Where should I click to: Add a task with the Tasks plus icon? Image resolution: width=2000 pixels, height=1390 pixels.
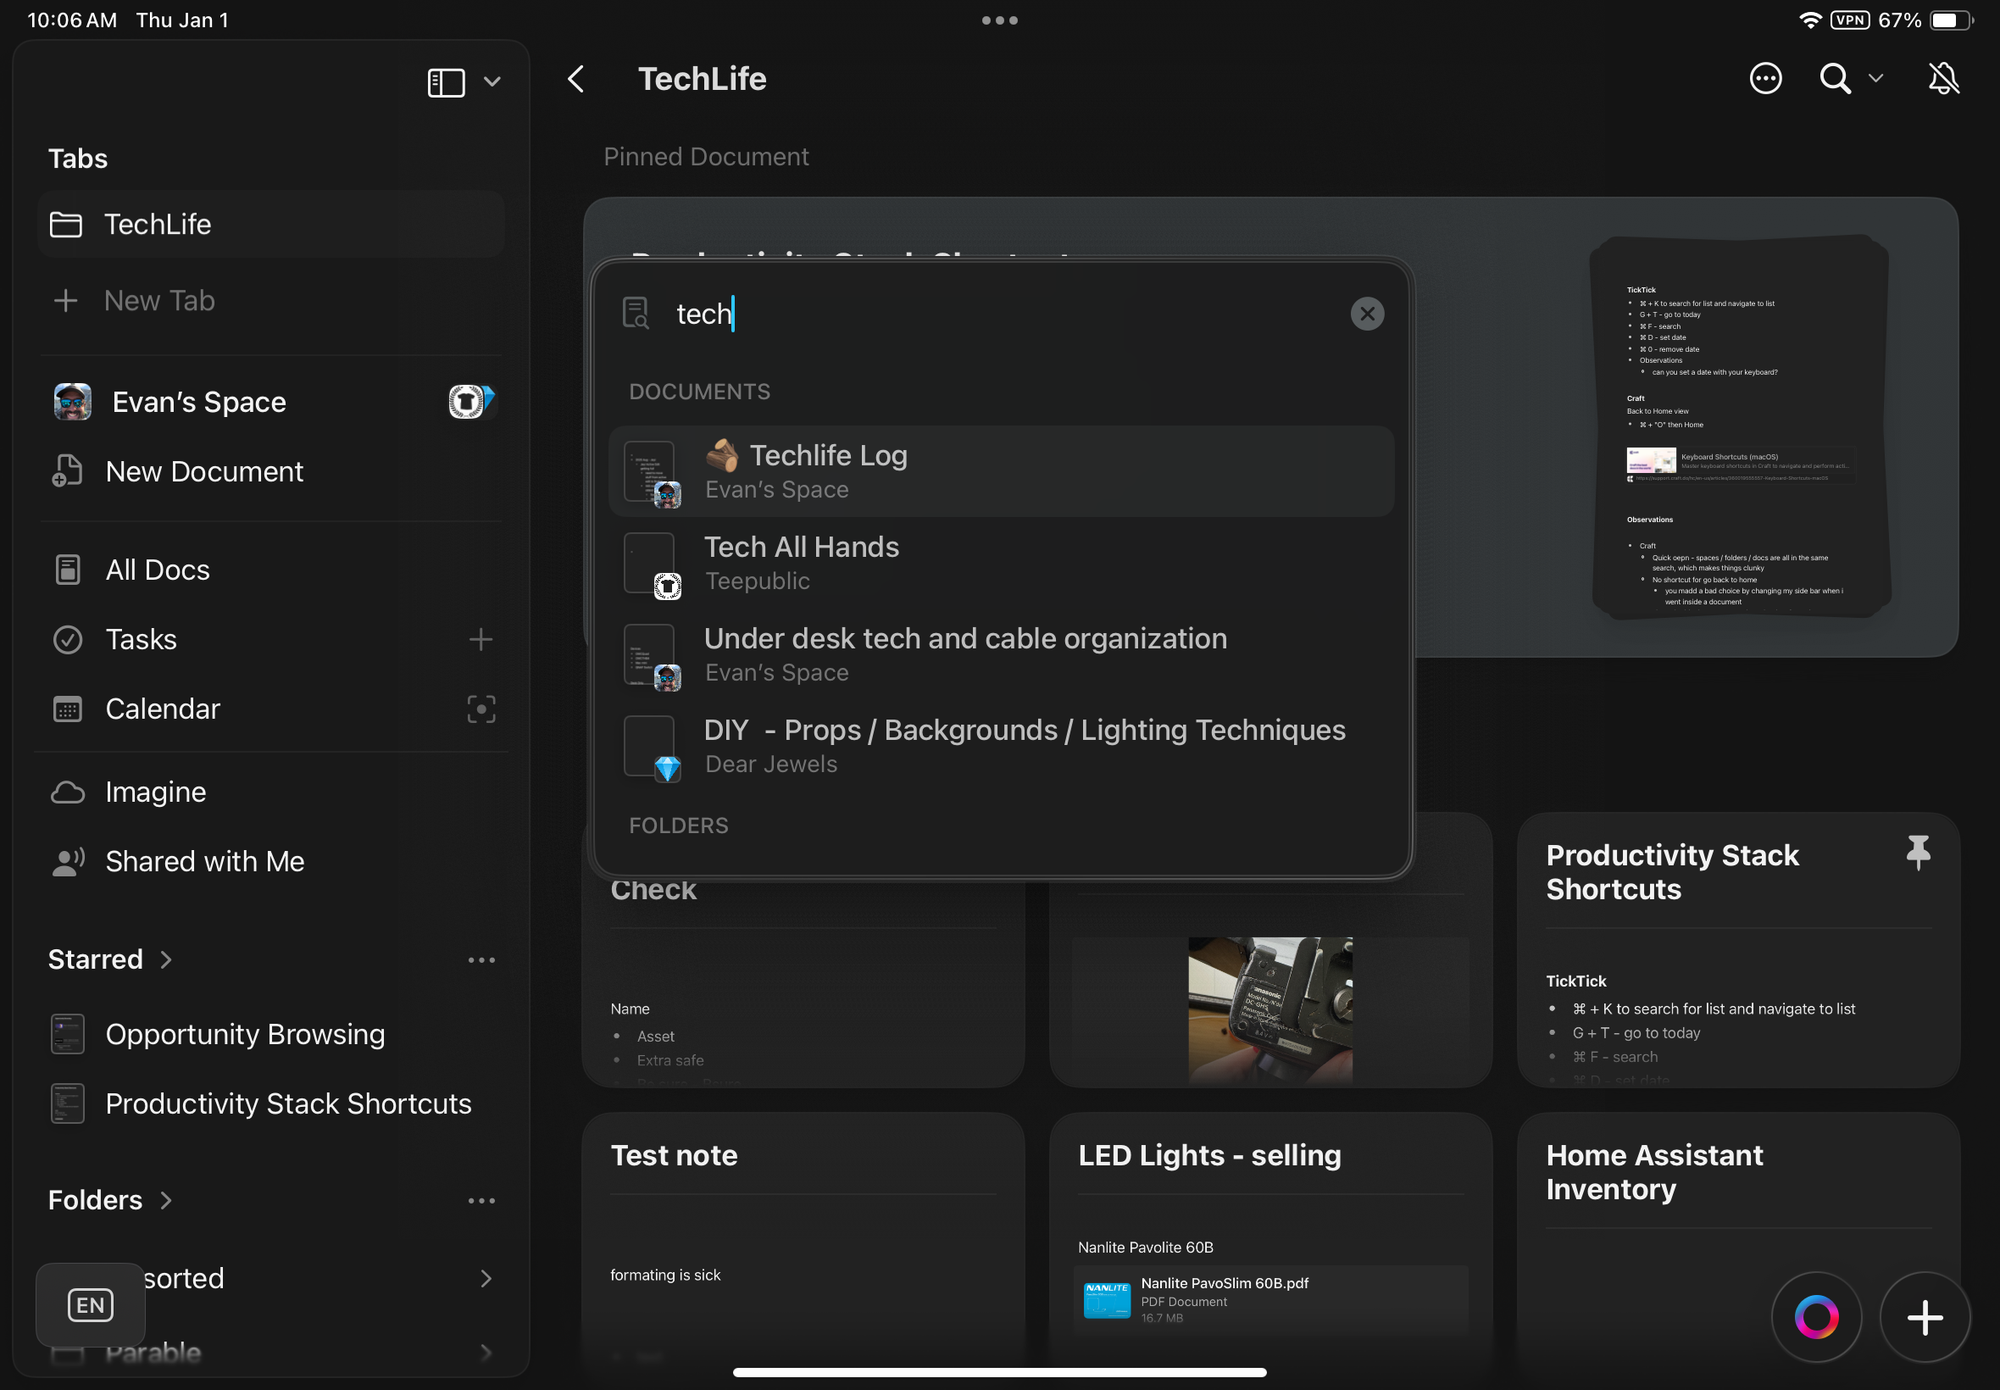(481, 639)
